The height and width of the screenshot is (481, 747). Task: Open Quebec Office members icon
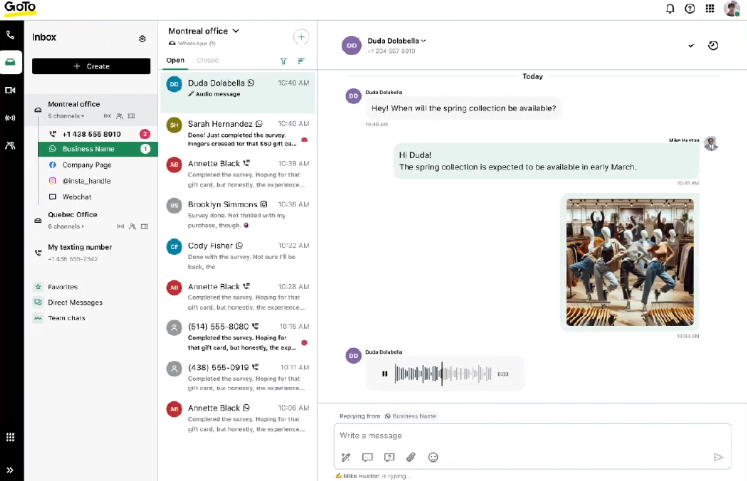pyautogui.click(x=132, y=227)
